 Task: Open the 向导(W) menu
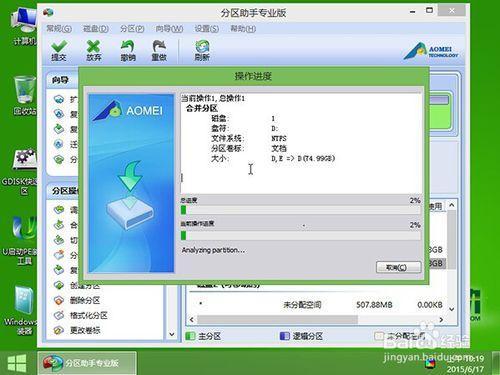169,29
